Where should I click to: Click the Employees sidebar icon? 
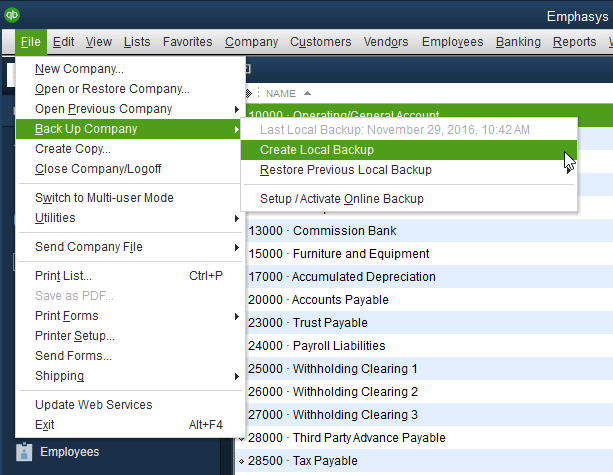click(x=24, y=452)
